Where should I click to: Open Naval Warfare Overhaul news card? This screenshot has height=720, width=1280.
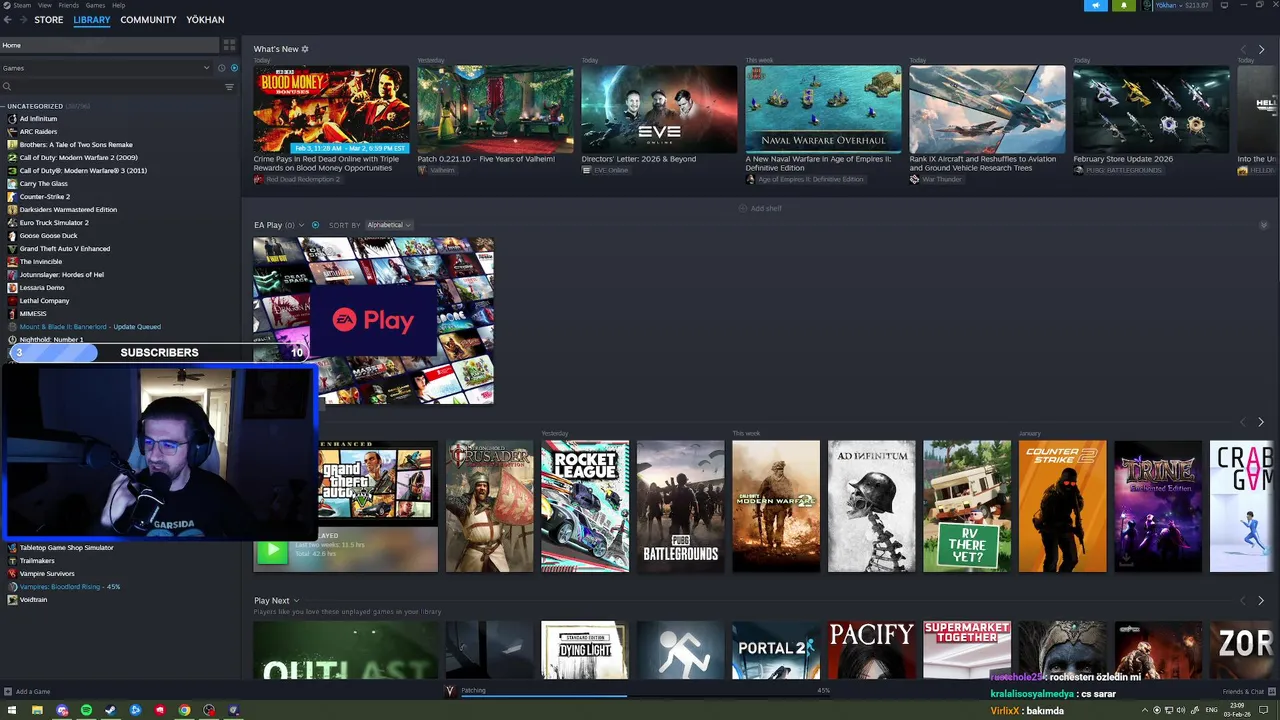823,110
